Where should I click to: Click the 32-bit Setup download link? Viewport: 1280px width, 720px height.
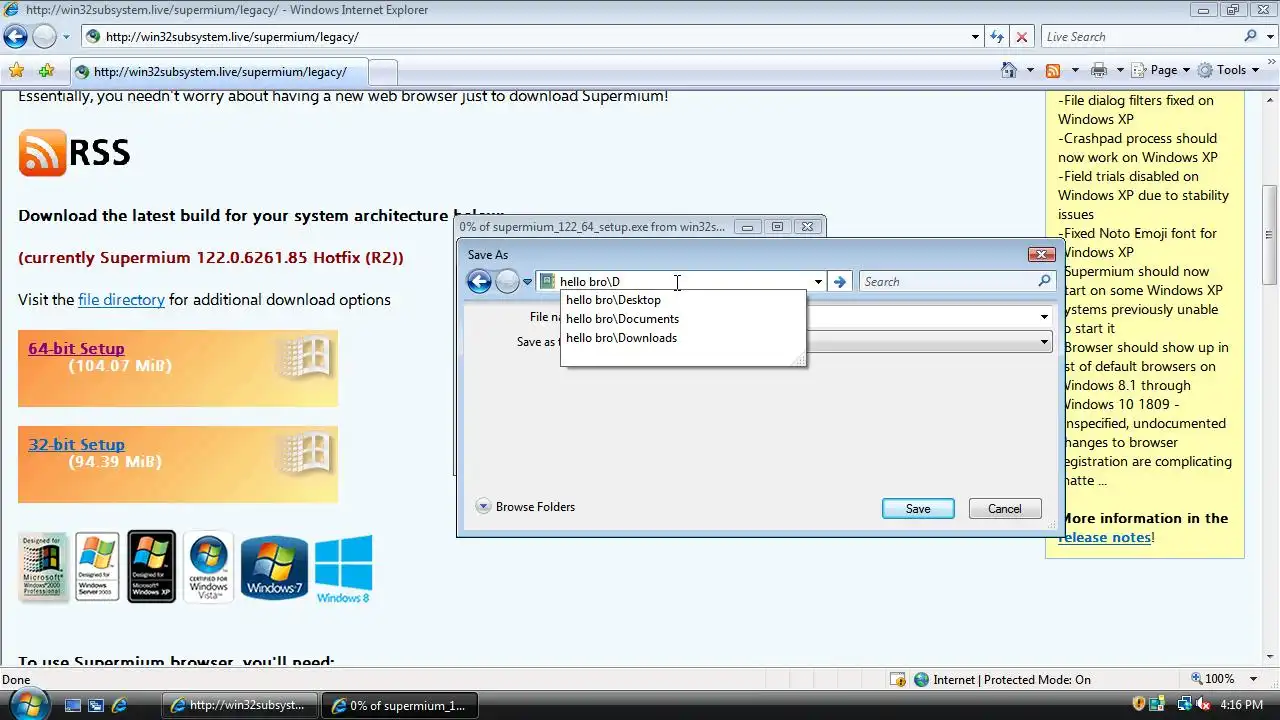(76, 444)
